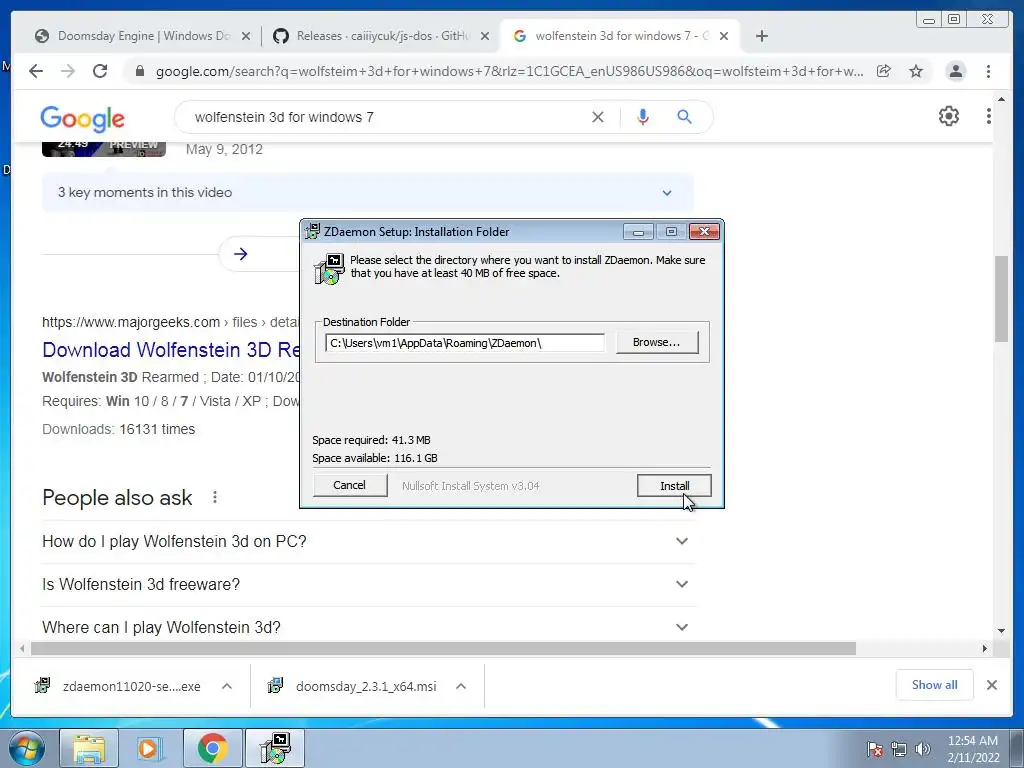Click the Chrome taskbar icon

click(212, 748)
